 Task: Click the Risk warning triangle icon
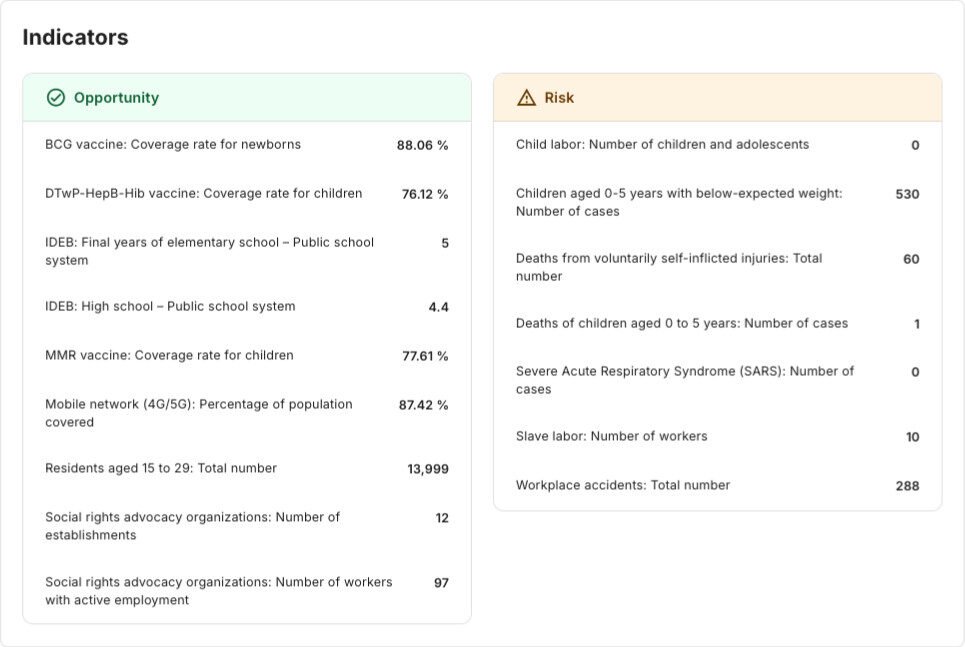(x=526, y=98)
